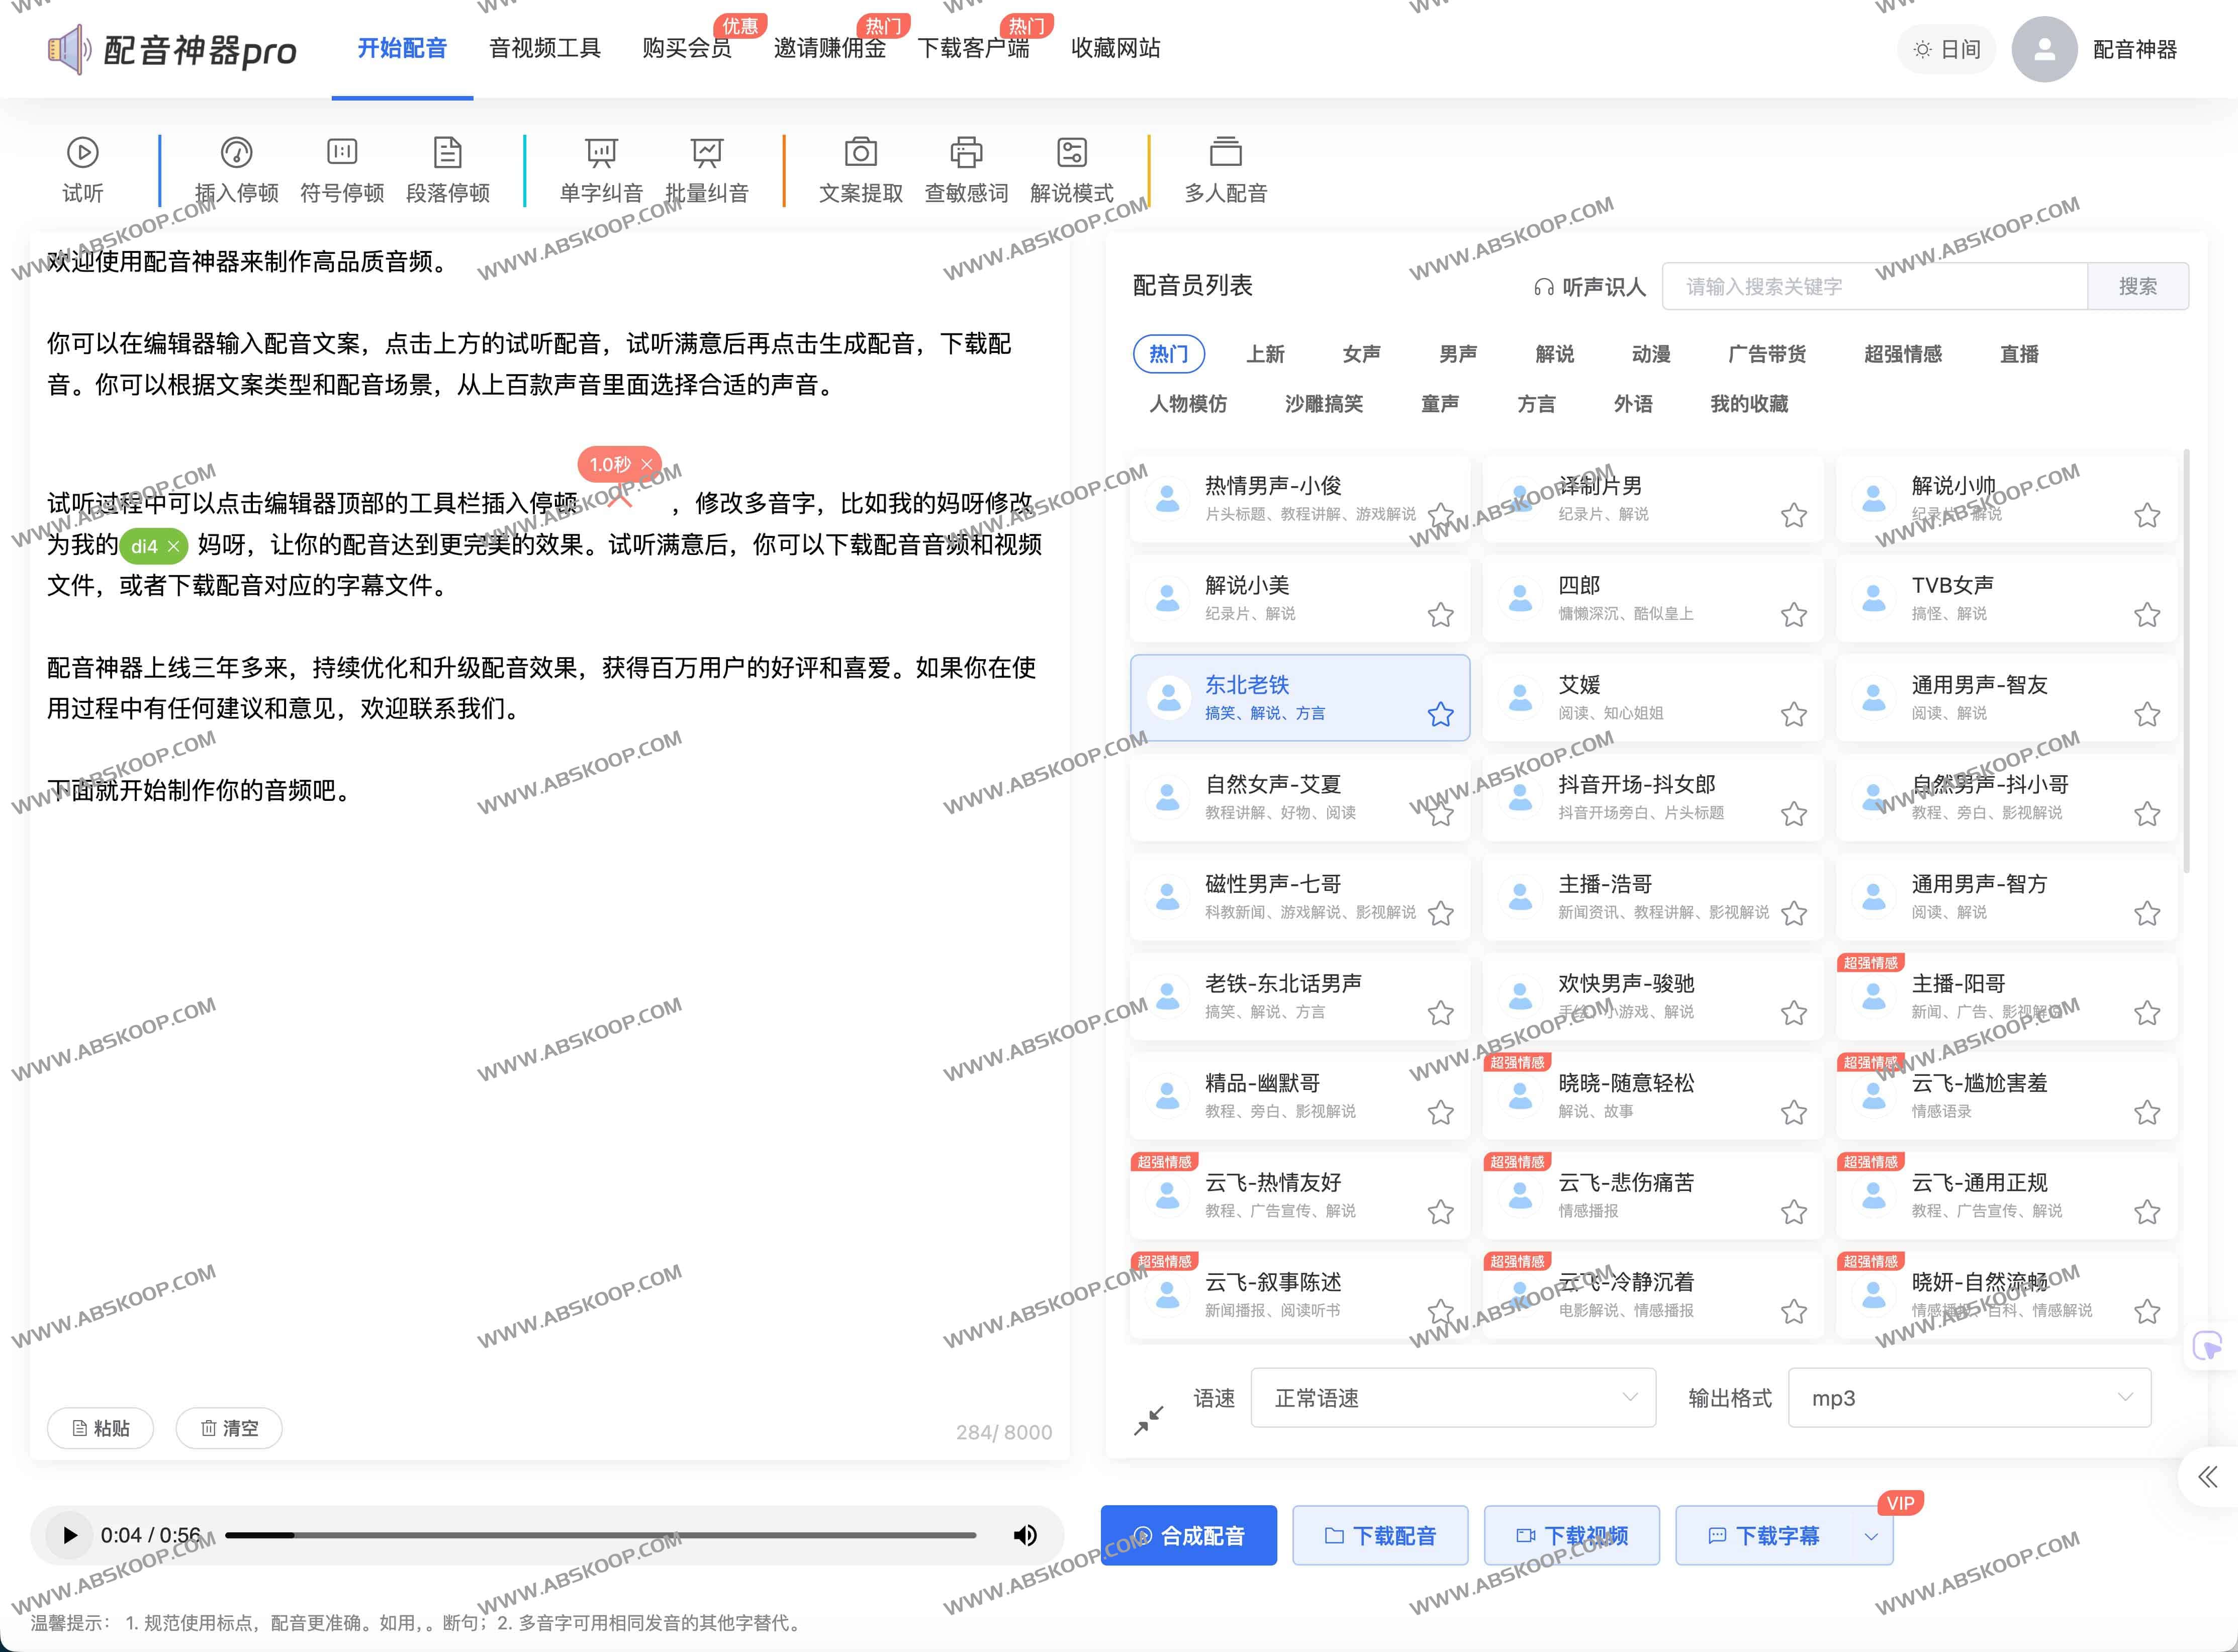Mute audio with the speaker volume icon
Screen dimensions: 2238x1652
tap(1025, 1535)
